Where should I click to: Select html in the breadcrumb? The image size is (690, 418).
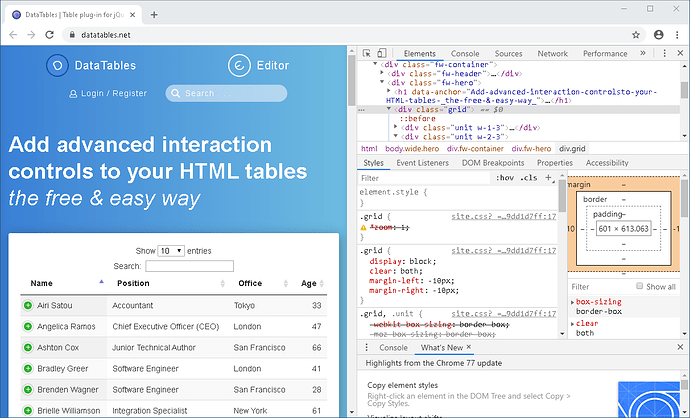coord(369,149)
